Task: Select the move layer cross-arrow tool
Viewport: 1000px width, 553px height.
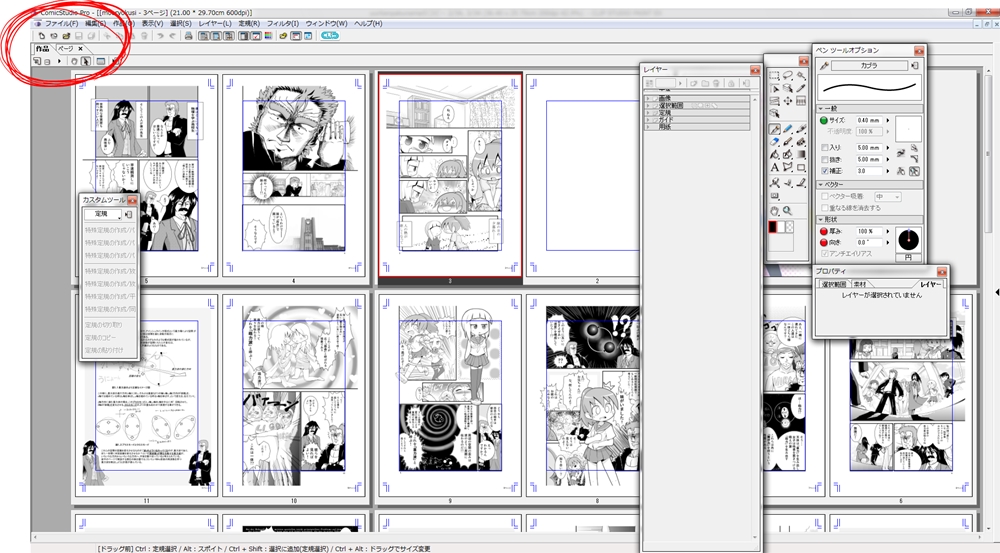Action: coord(788,101)
